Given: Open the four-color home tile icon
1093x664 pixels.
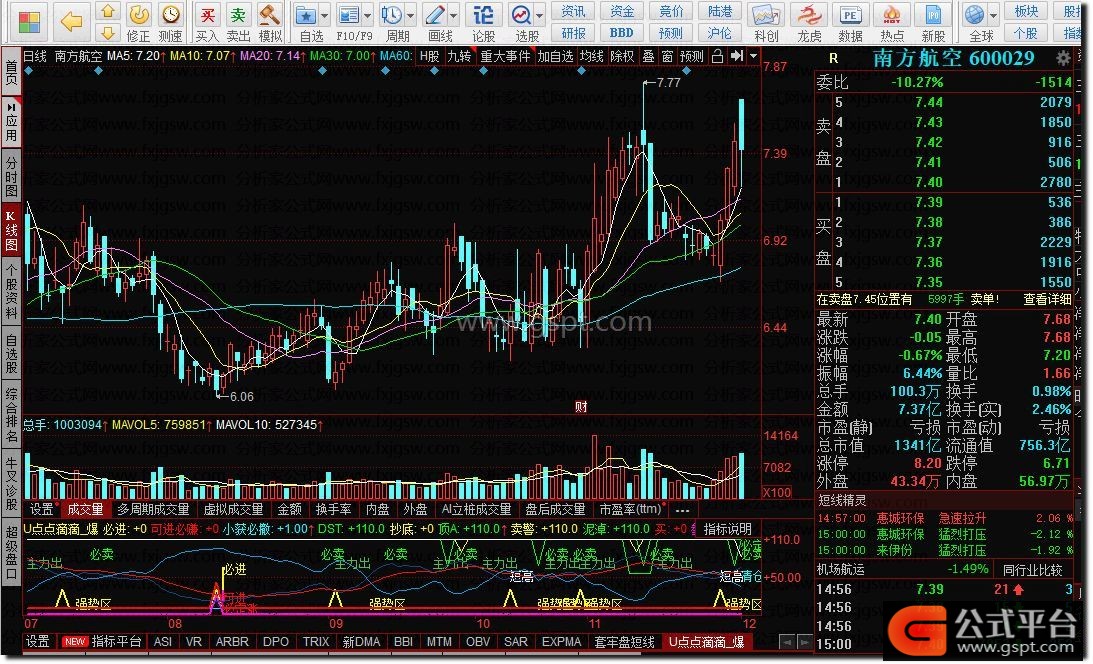Looking at the screenshot, I should pos(29,22).
